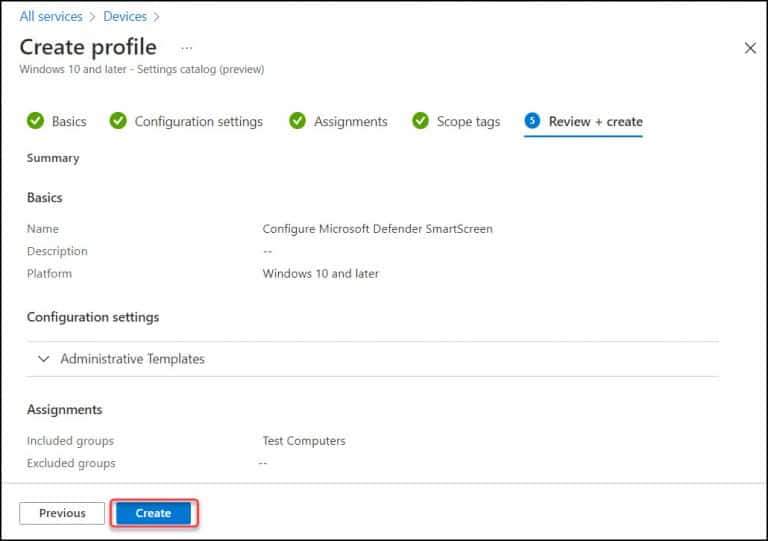Collapse the Administrative Templates chevron
Image resolution: width=768 pixels, height=541 pixels.
coord(44,359)
